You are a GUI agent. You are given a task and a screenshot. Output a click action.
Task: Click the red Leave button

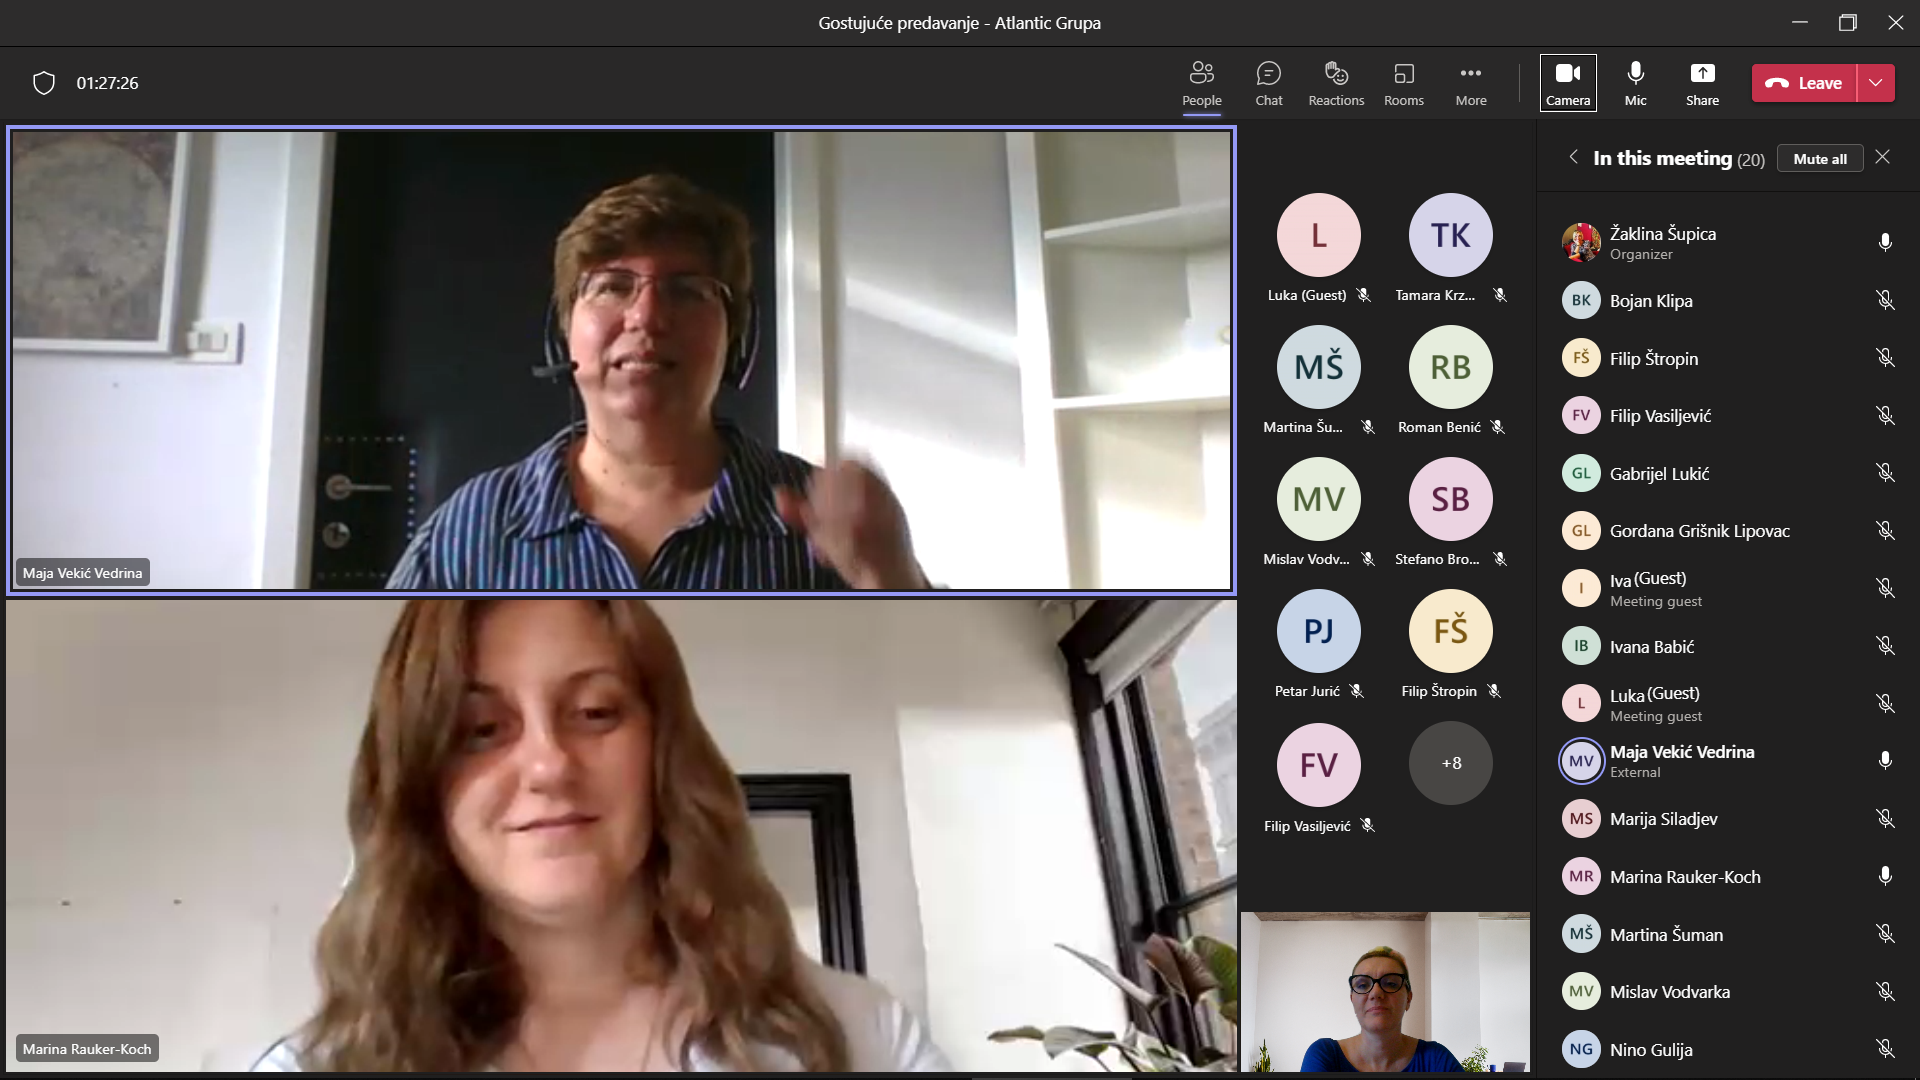point(1804,83)
